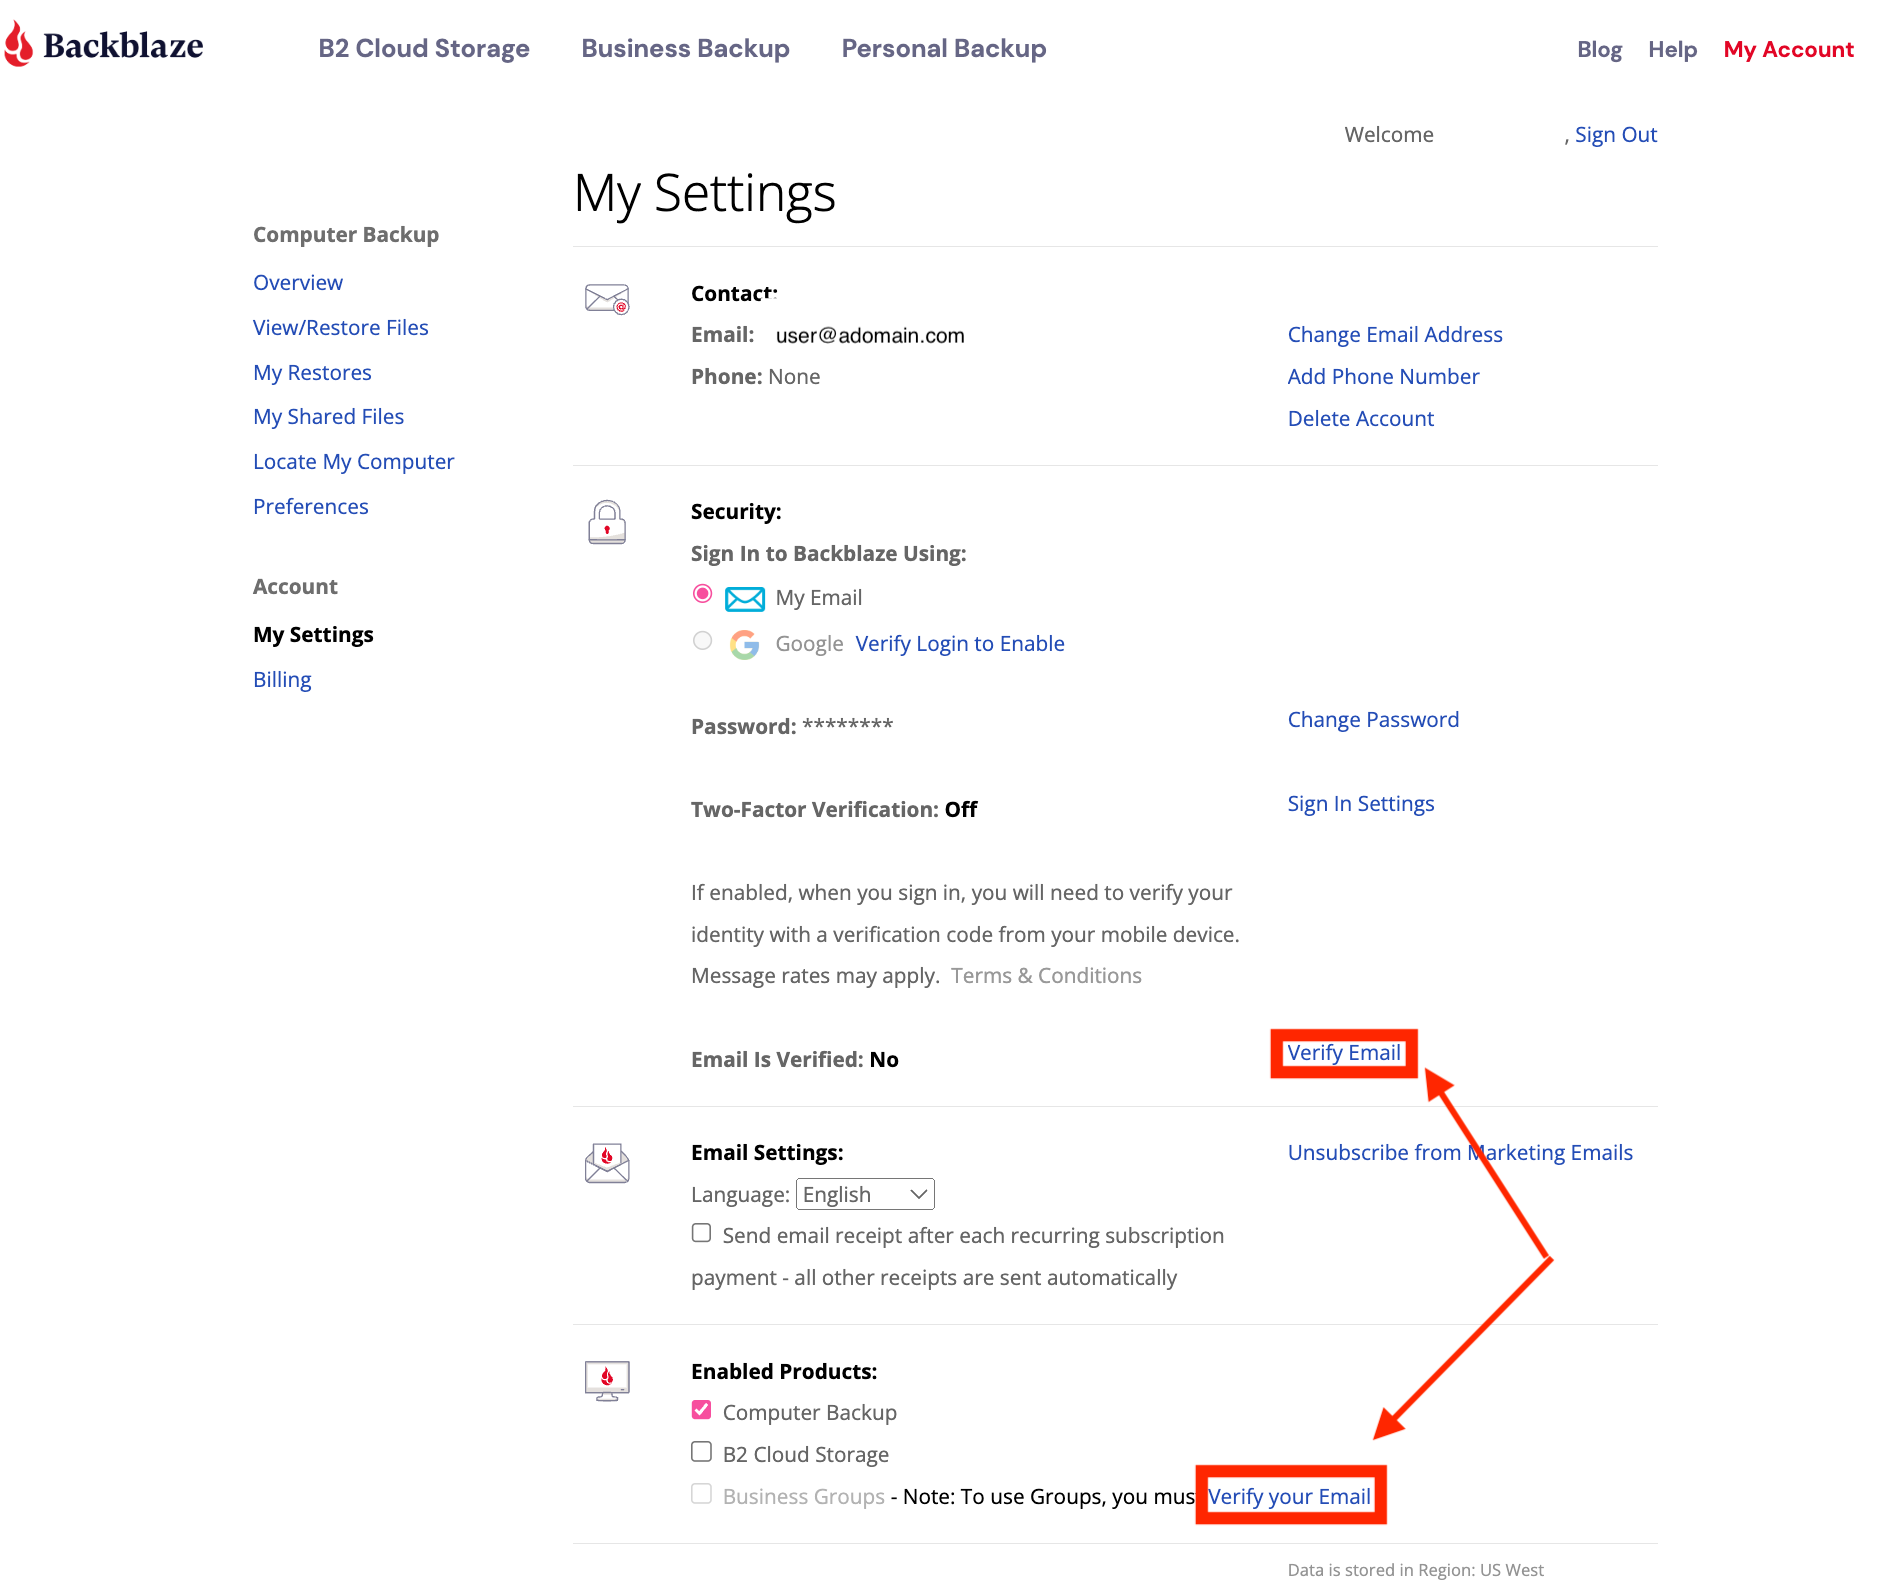Screen dimensions: 1889x1591
Task: Open Sign In Settings
Action: [1361, 803]
